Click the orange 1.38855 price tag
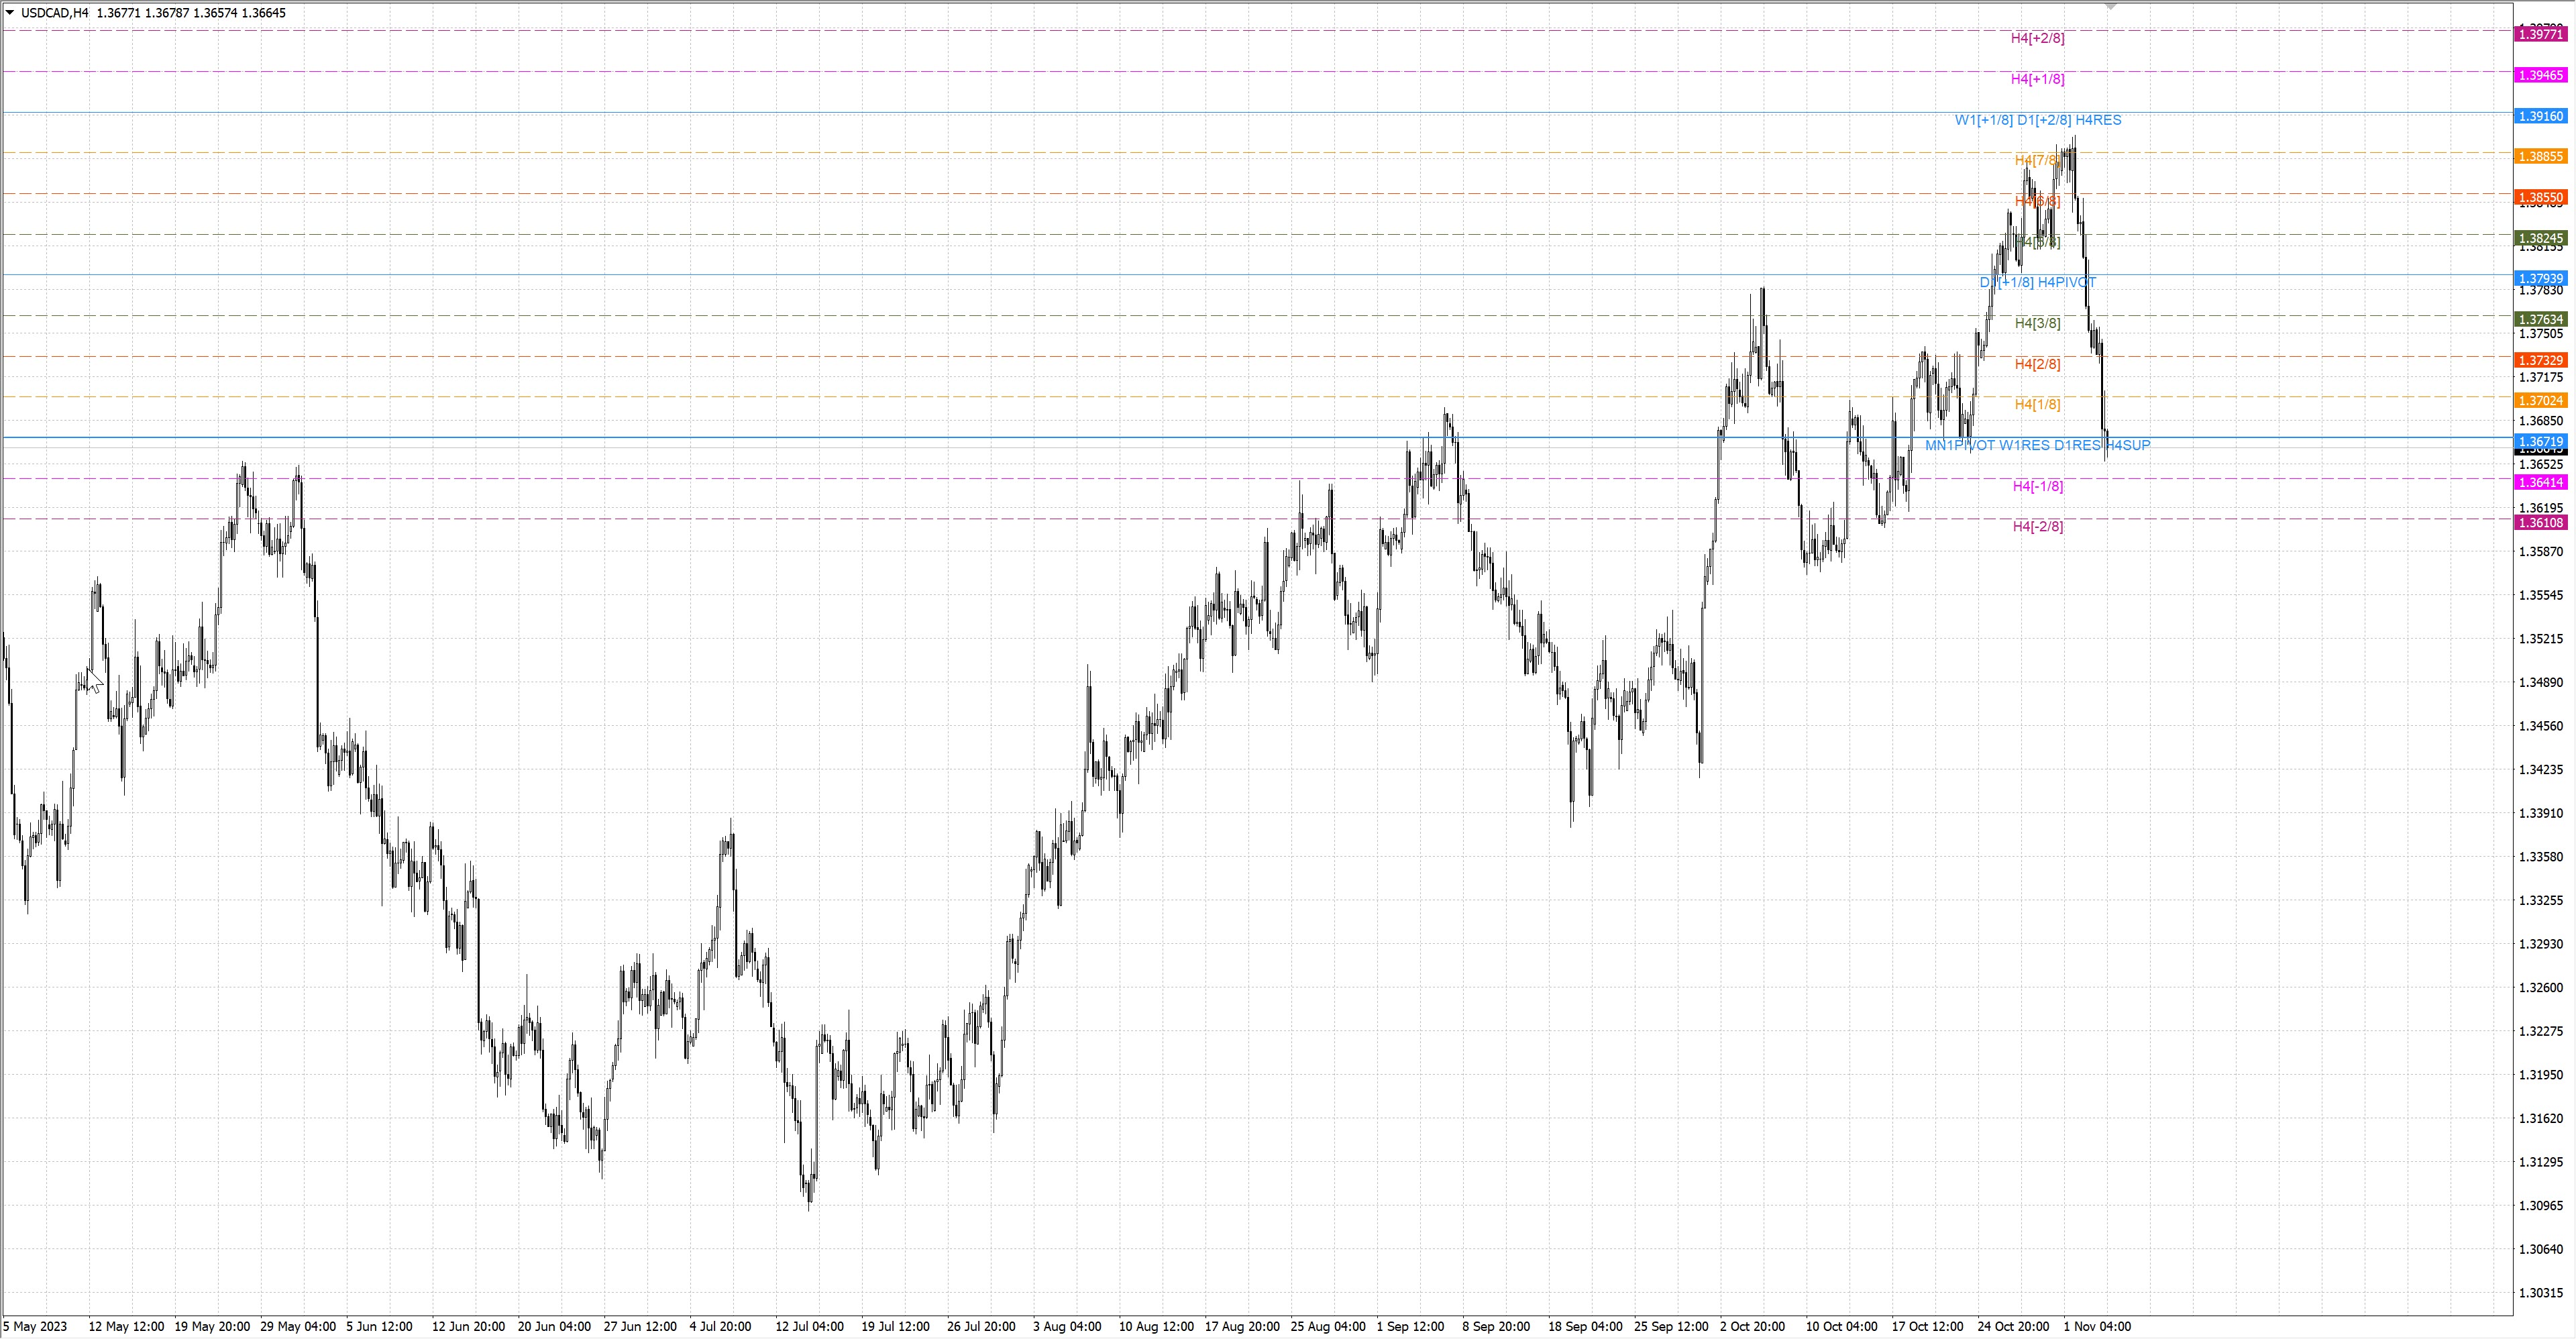 pyautogui.click(x=2540, y=157)
